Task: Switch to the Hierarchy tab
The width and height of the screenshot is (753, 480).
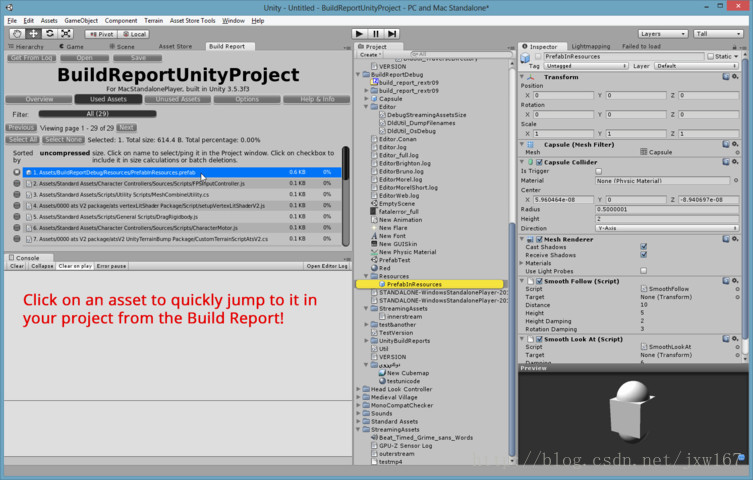Action: pyautogui.click(x=26, y=47)
